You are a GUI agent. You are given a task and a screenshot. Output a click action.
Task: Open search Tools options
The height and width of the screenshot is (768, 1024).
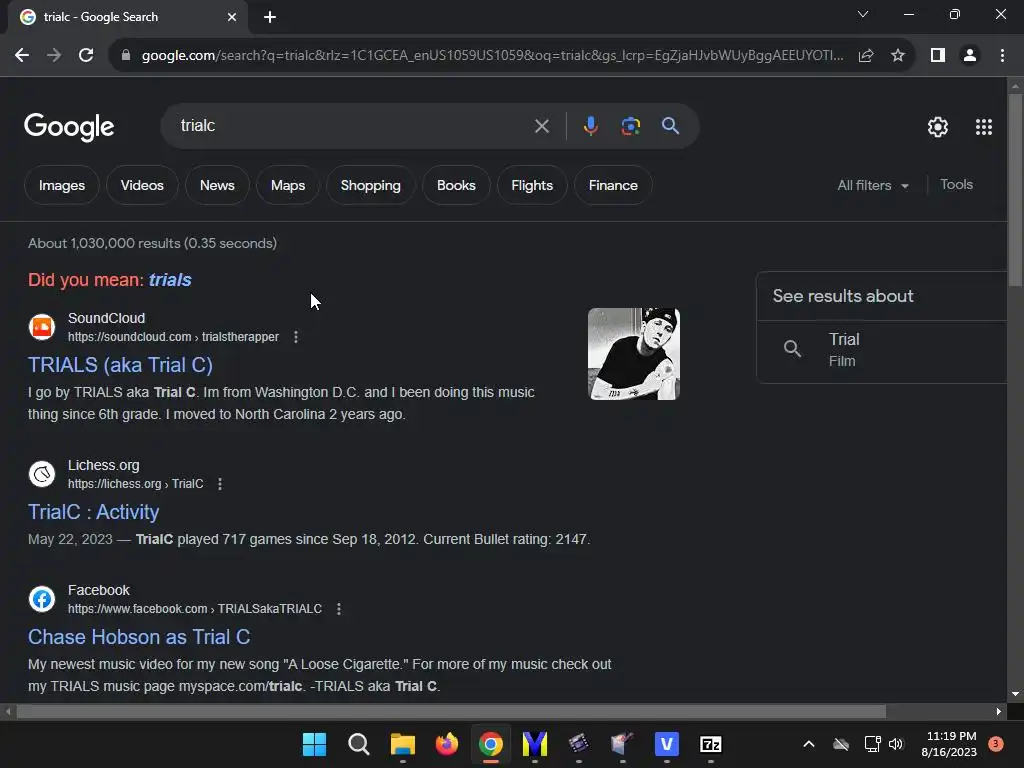click(956, 185)
